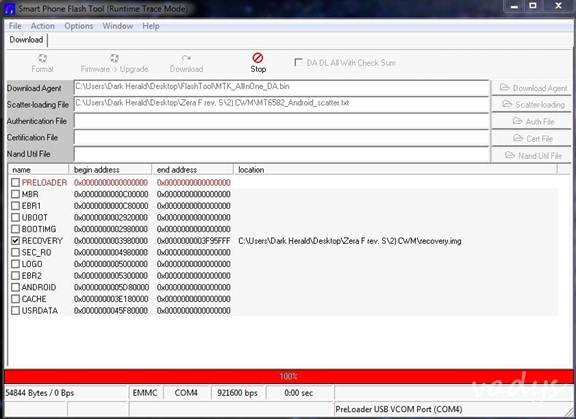576x419 pixels.
Task: Click the red Stop icon
Action: (258, 58)
